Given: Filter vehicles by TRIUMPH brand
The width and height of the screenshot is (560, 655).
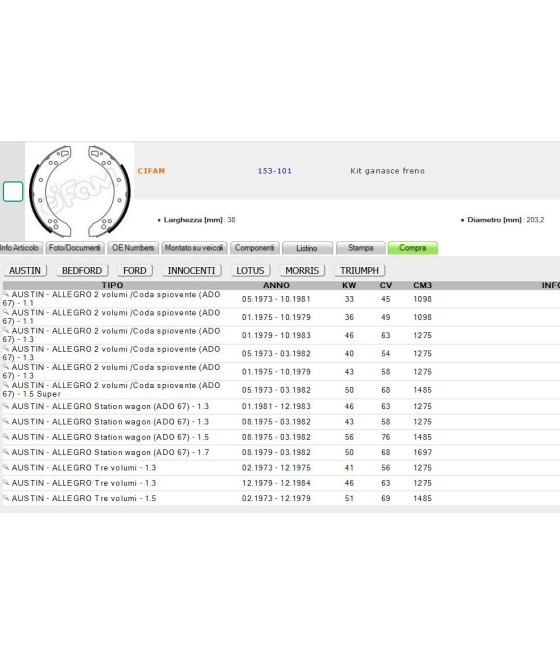Looking at the screenshot, I should click(359, 270).
